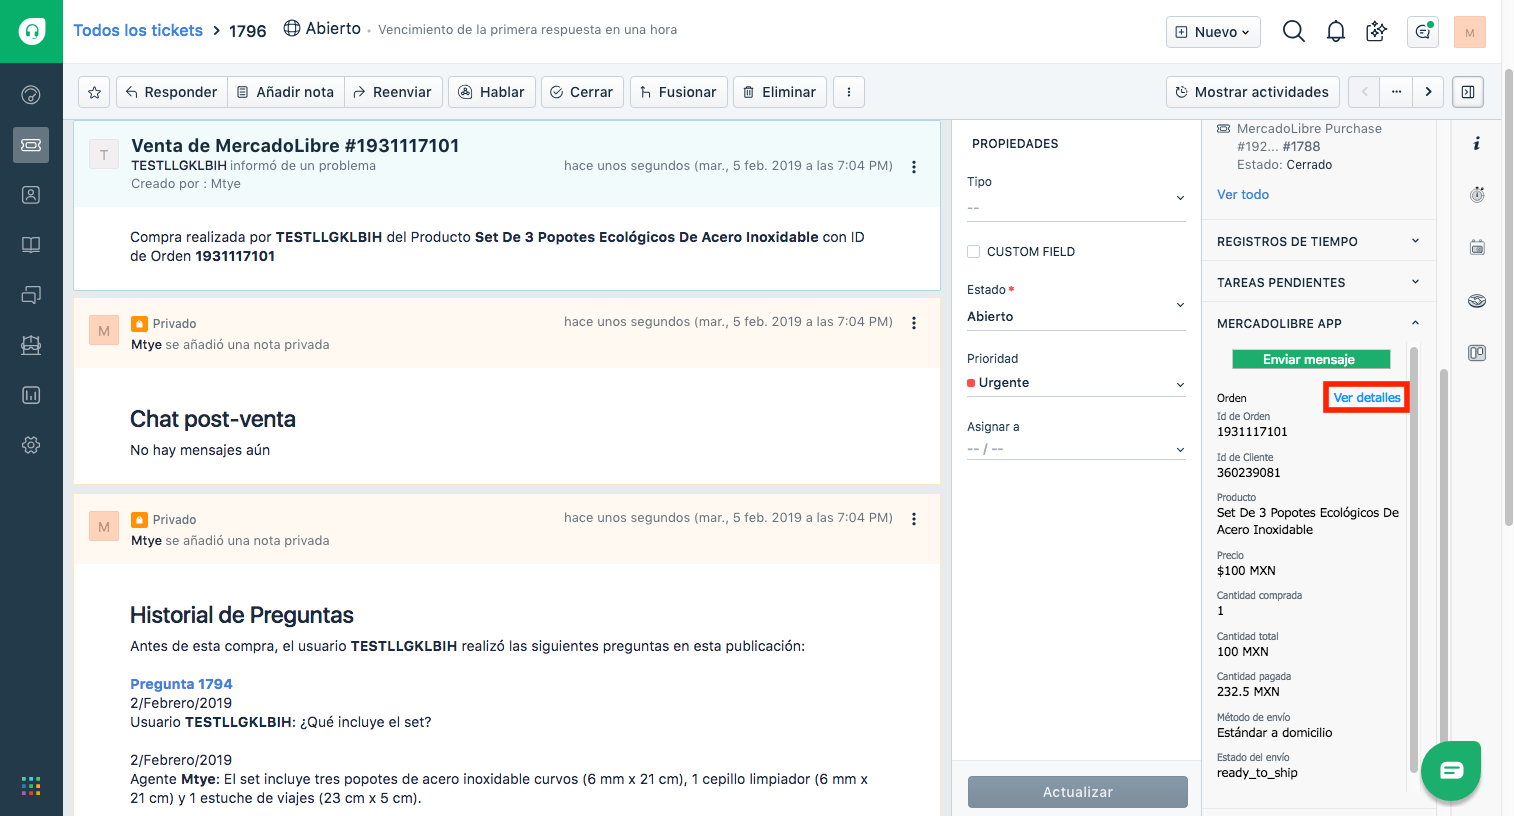
Task: Click Reenviar in the toolbar
Action: 393,92
